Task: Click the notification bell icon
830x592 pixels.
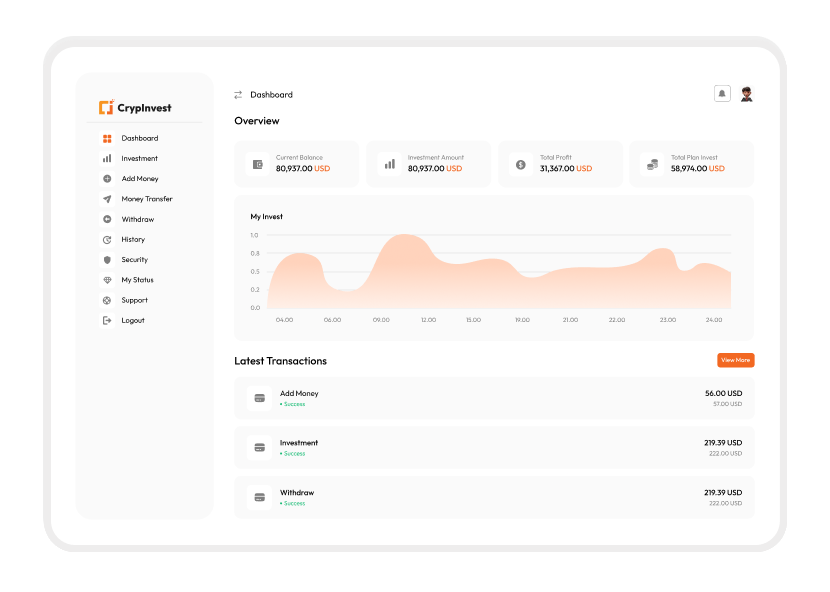Action: tap(722, 93)
